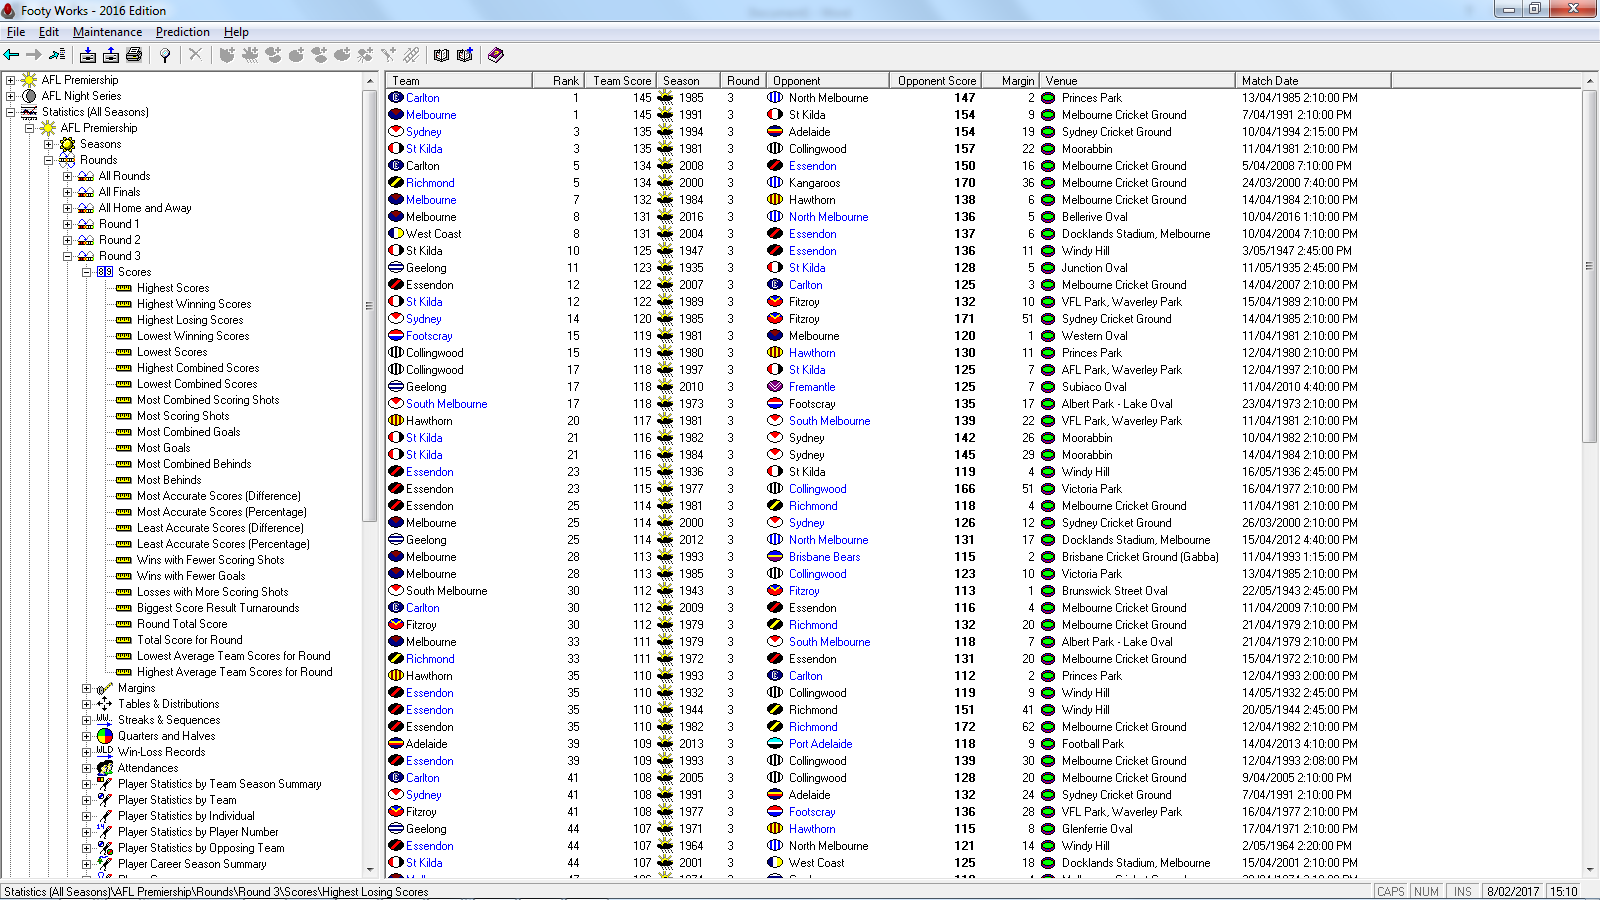Screen dimensions: 1600x900
Task: Click the Kangaroos opponent logo icon
Action: 775,183
